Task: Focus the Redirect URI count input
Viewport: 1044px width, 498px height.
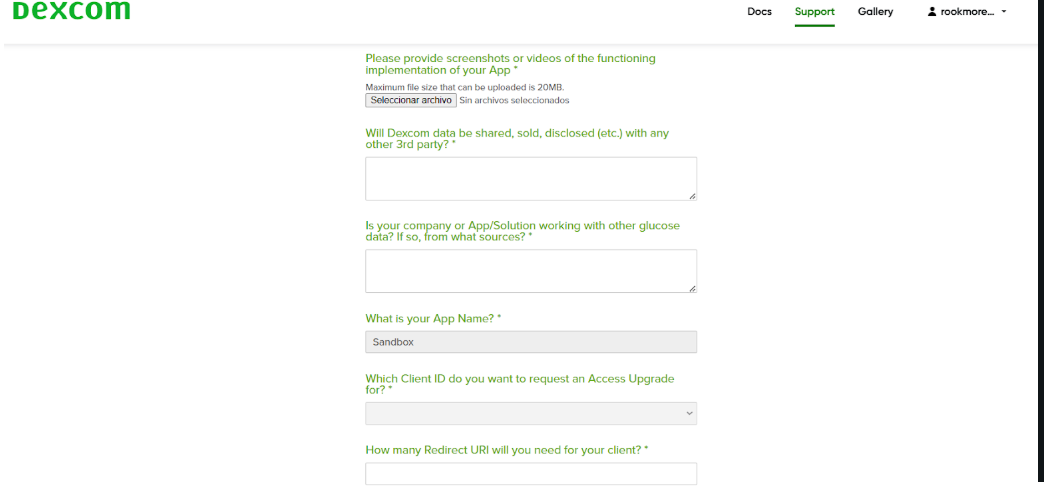Action: 530,474
